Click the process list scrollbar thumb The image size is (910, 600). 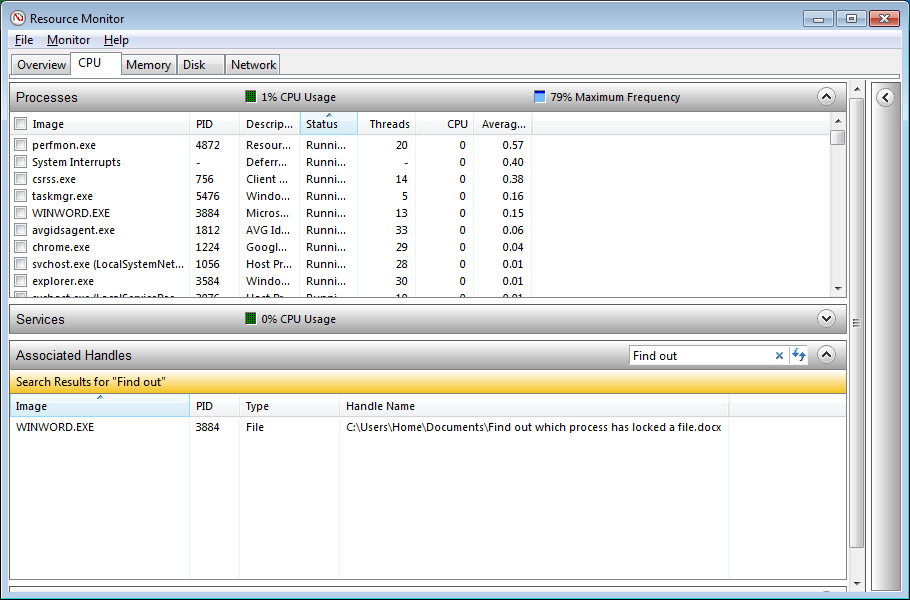click(x=837, y=138)
